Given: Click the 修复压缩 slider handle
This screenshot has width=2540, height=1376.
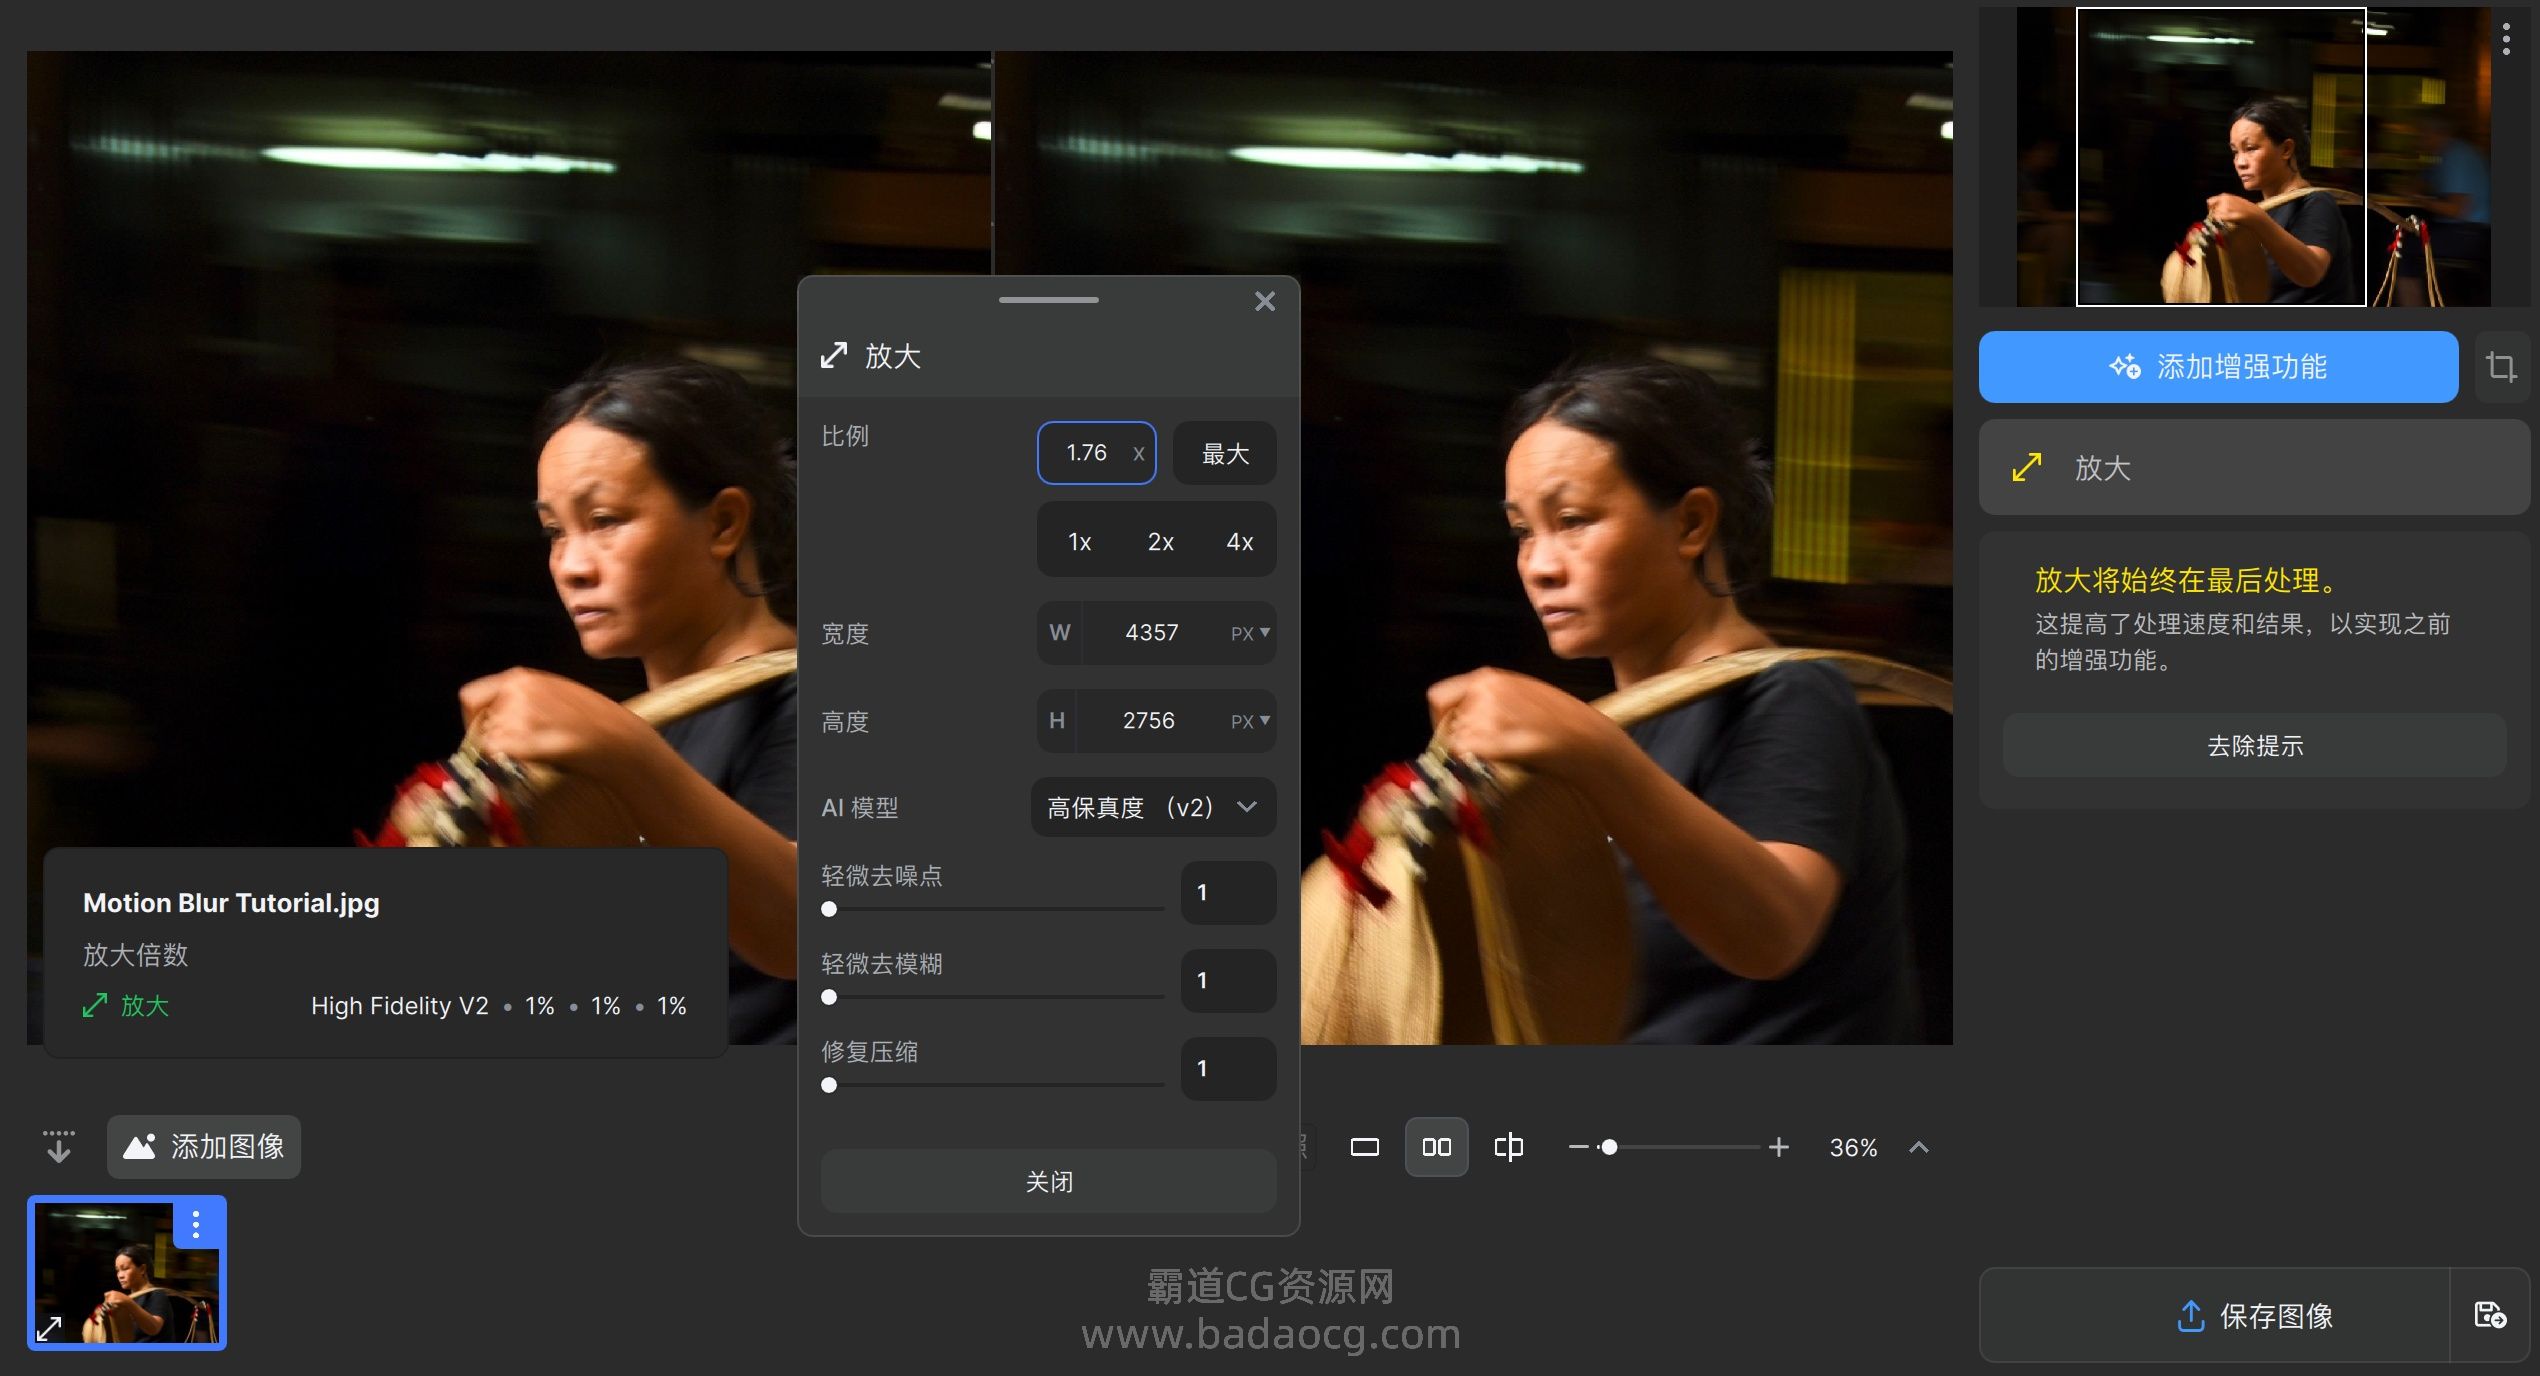Looking at the screenshot, I should (x=829, y=1085).
